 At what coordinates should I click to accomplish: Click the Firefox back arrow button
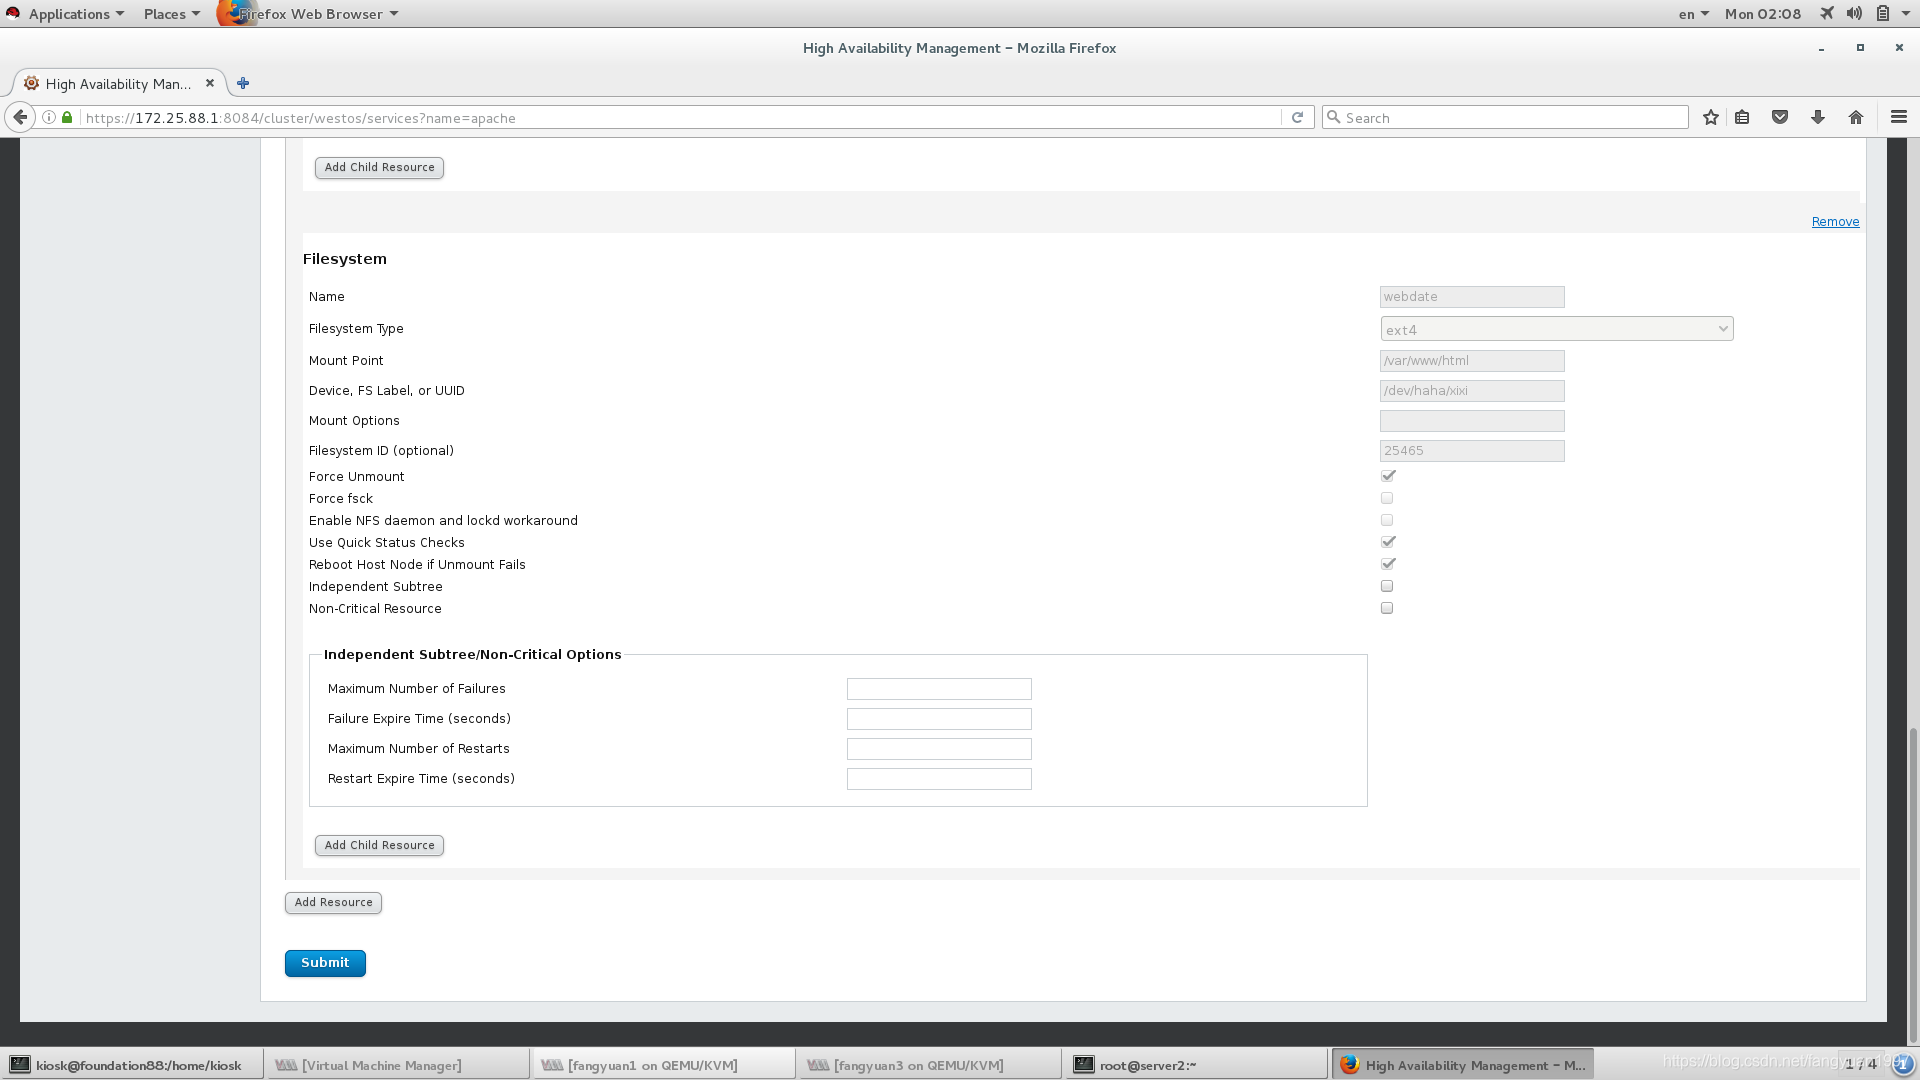click(20, 117)
